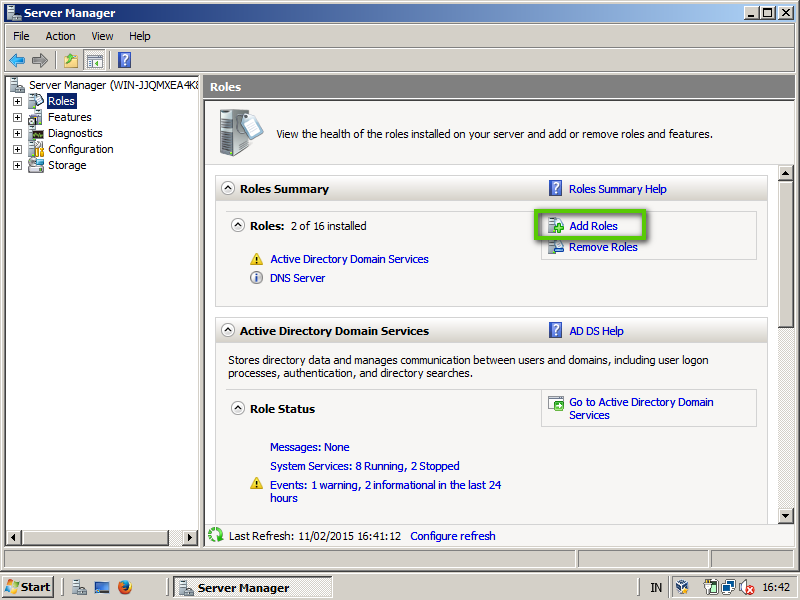Click Events: 1 warning, 2 informational link
The height and width of the screenshot is (600, 800).
(386, 491)
